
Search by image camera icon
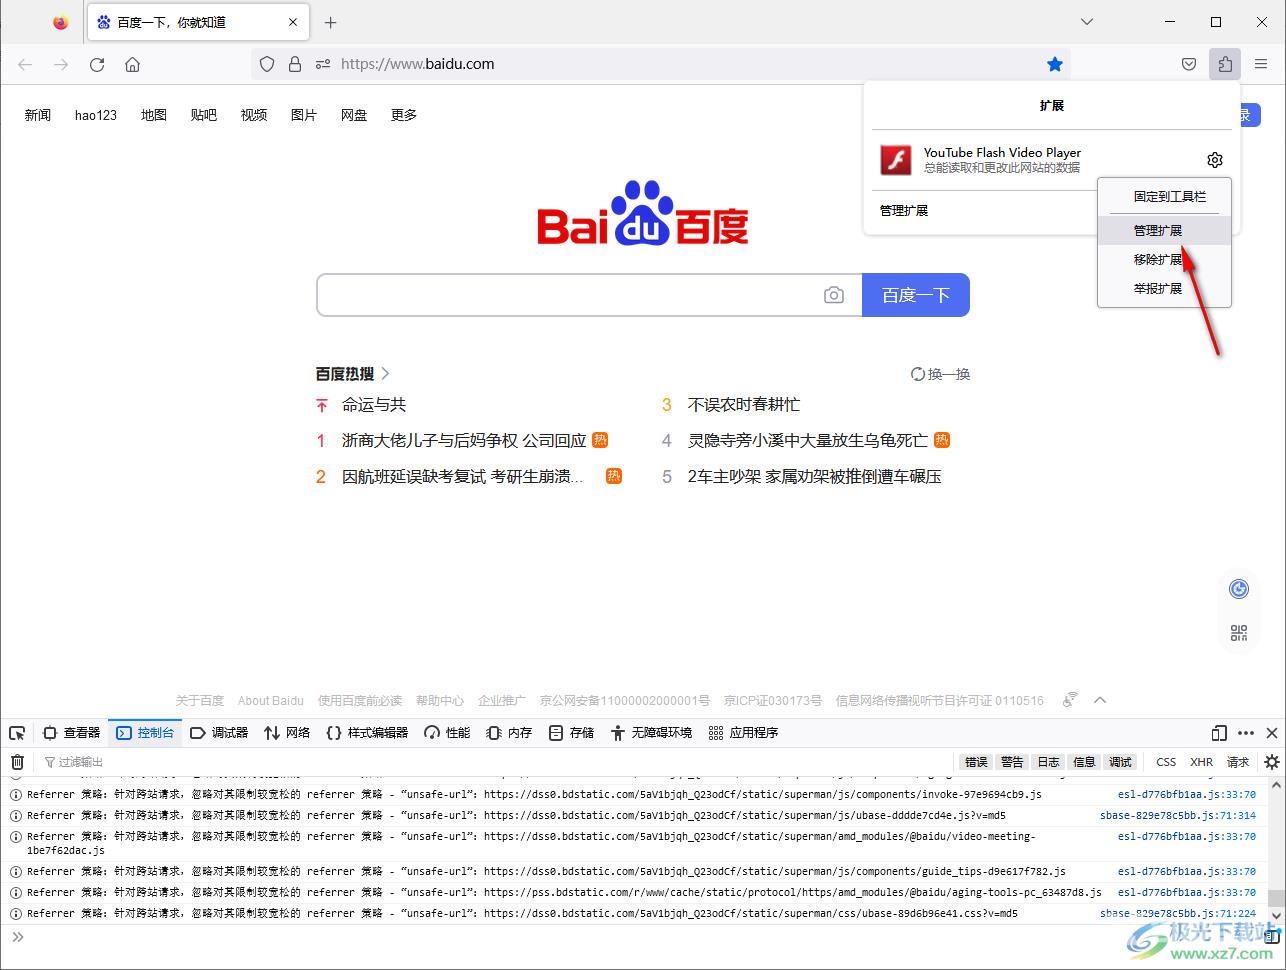pyautogui.click(x=834, y=295)
